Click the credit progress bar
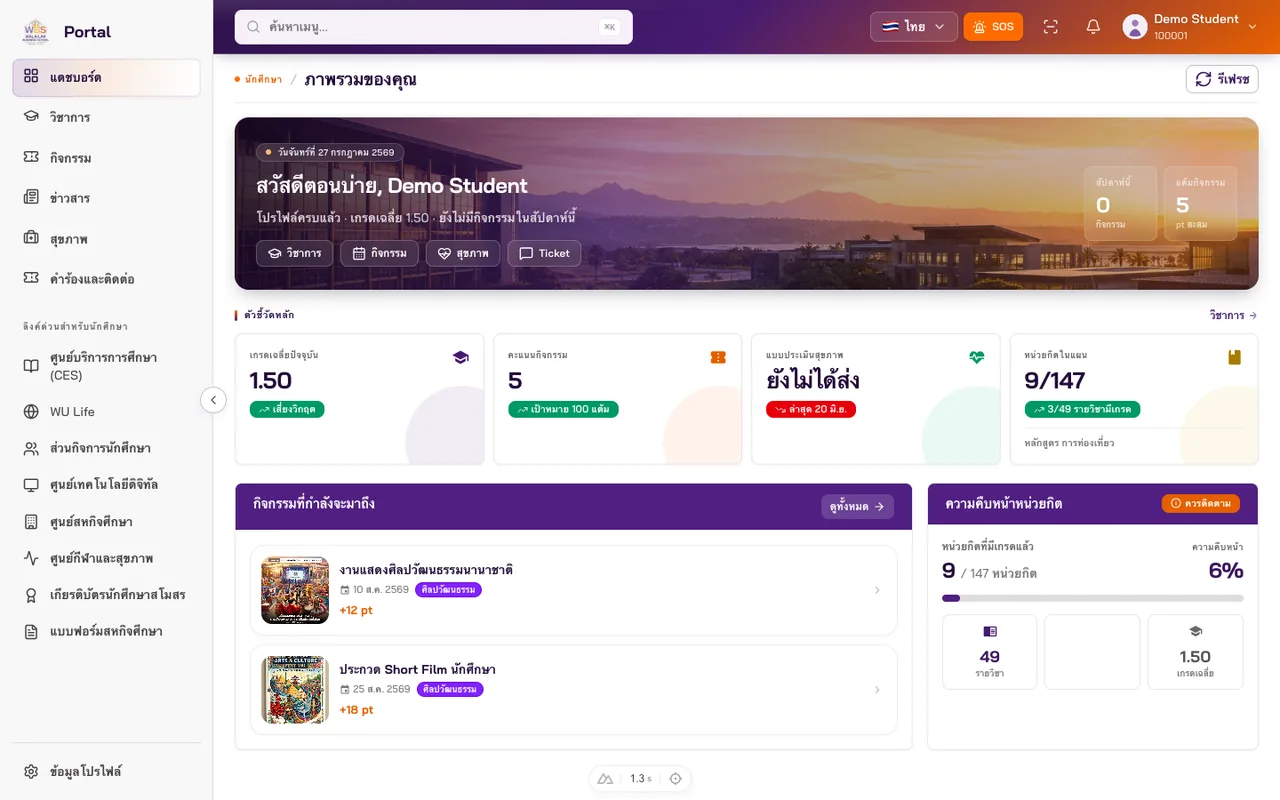Viewport: 1280px width, 800px height. pos(1093,598)
